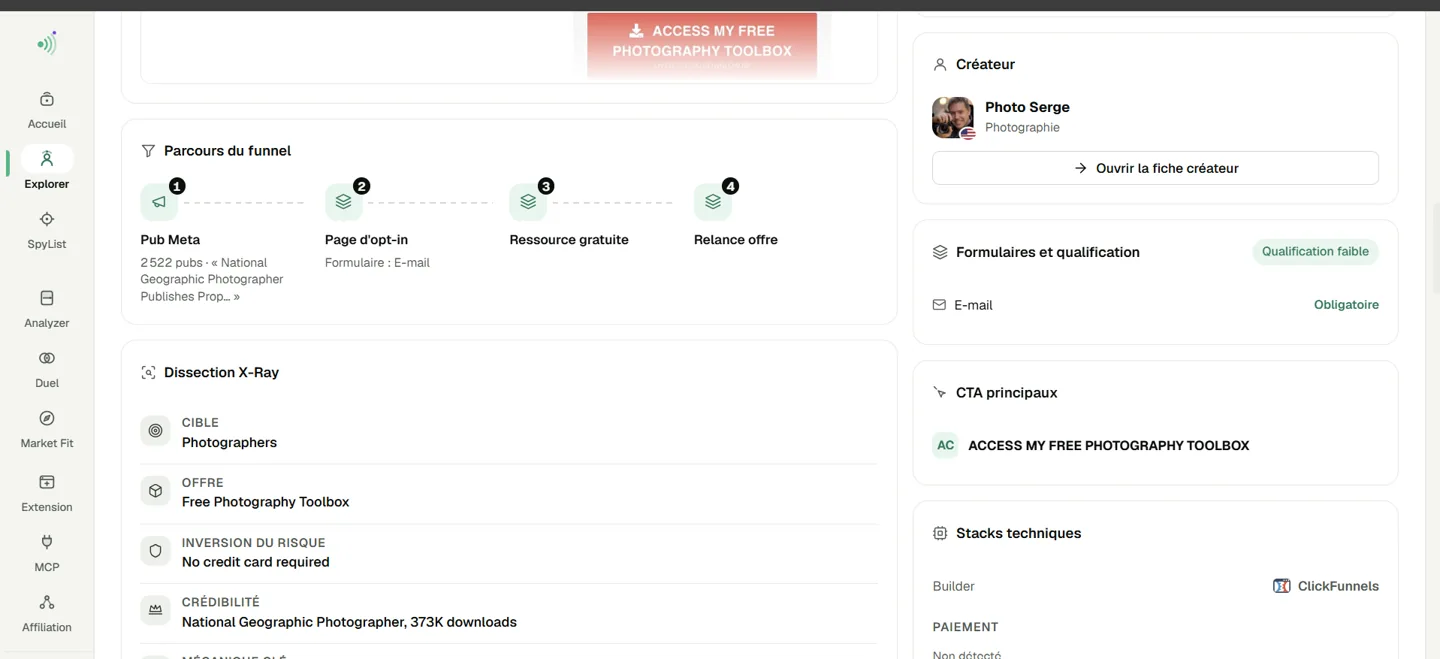Open the MCP plug icon
1440x659 pixels.
click(x=47, y=542)
